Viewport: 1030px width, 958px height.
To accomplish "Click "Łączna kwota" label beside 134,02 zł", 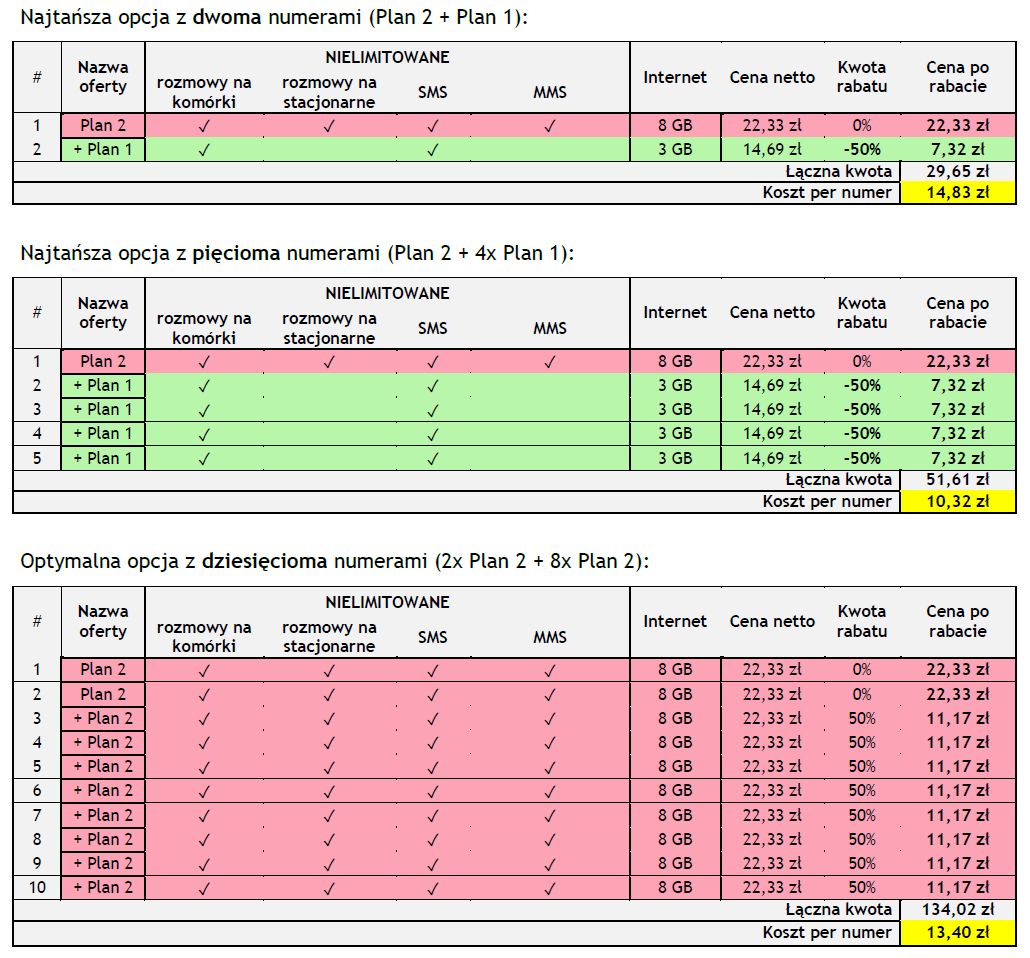I will (839, 909).
